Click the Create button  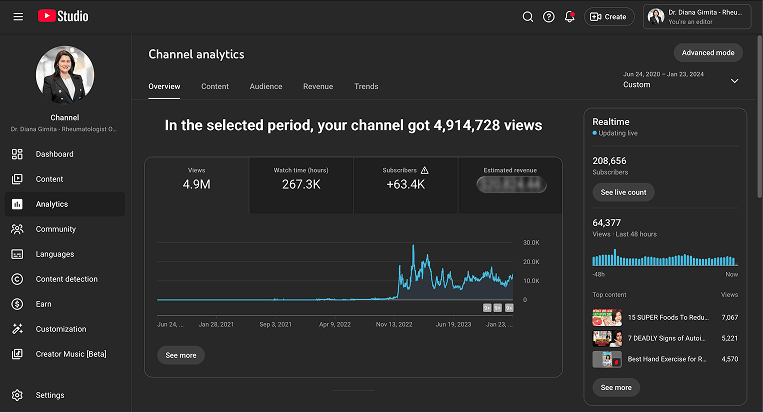click(609, 16)
